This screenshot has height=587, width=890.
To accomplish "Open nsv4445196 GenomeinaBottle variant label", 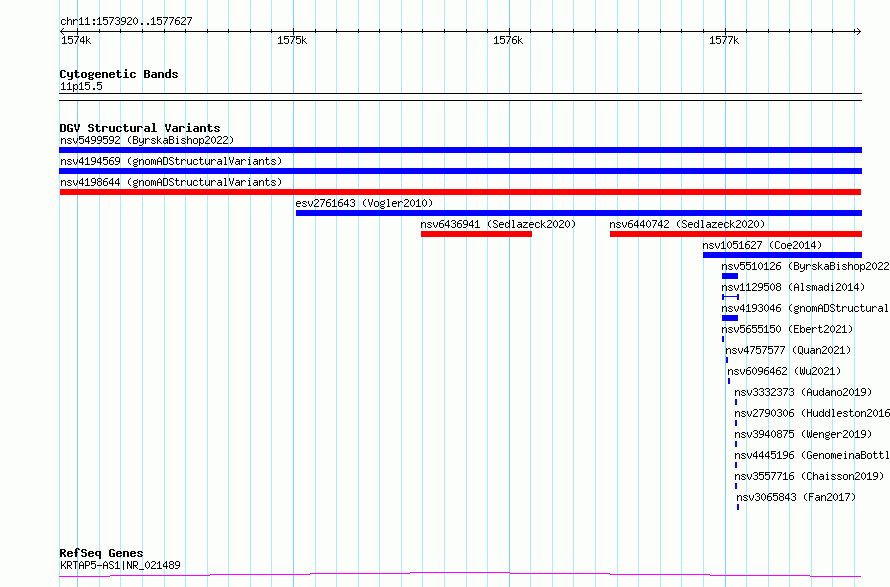I will click(x=812, y=455).
